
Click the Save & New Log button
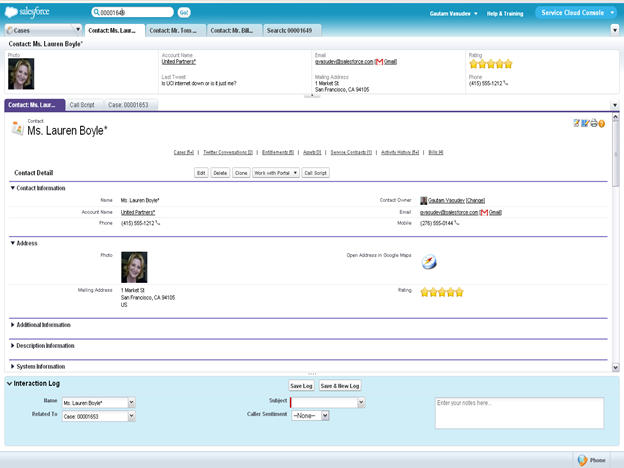click(340, 385)
